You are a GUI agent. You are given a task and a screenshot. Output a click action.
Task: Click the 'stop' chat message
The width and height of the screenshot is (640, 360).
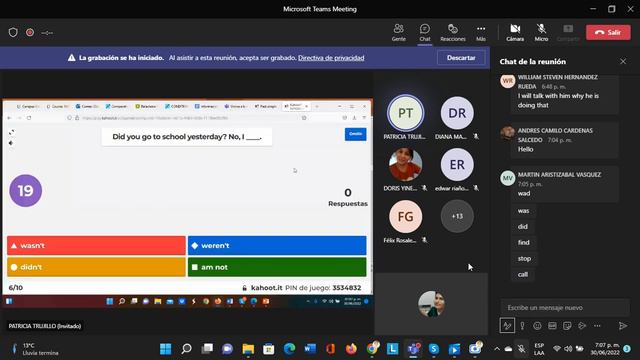(x=524, y=258)
